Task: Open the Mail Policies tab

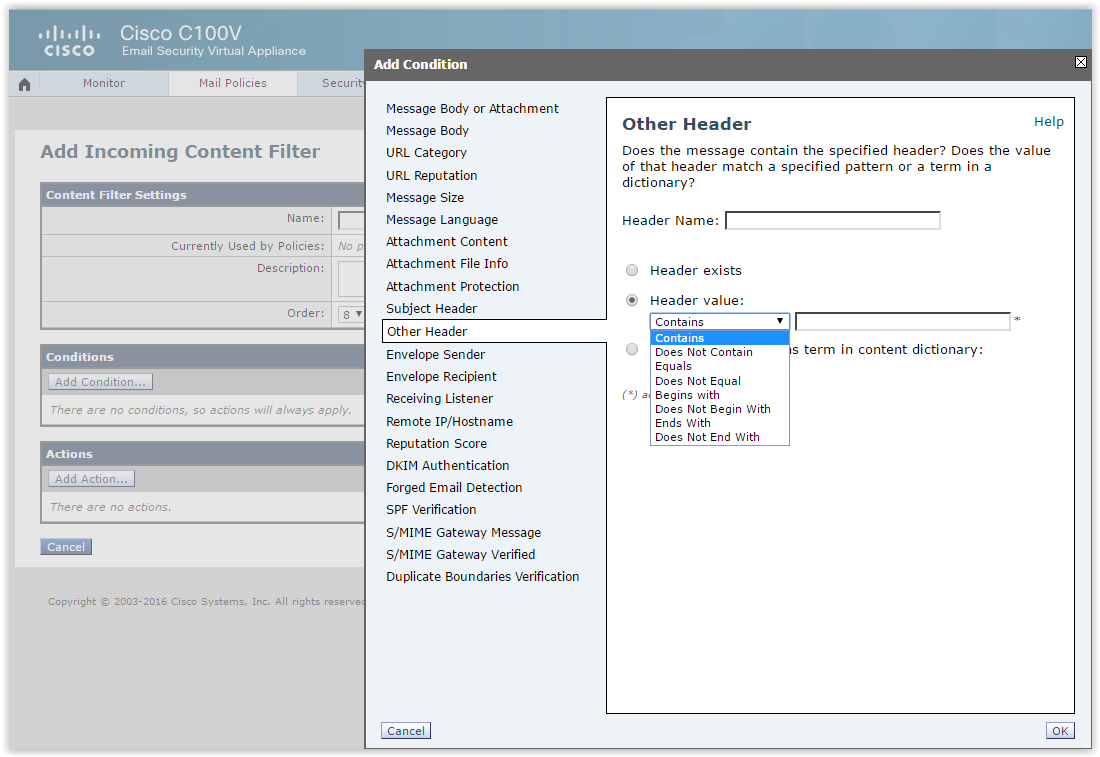Action: pos(233,83)
